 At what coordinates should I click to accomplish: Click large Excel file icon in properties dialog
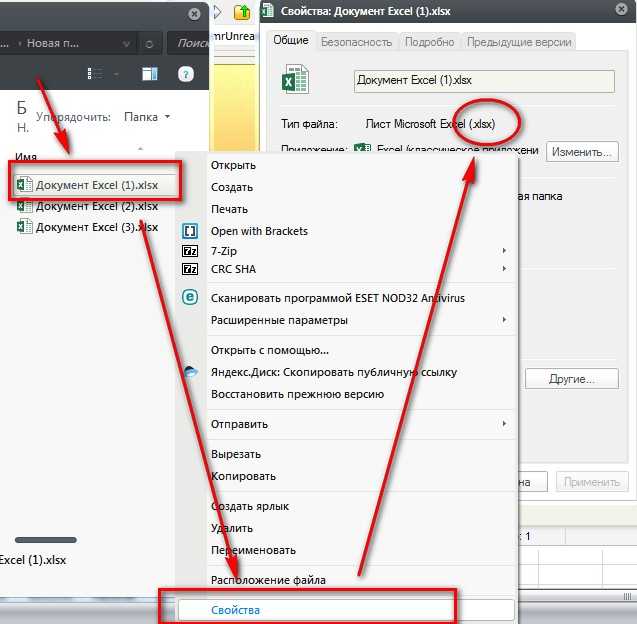295,79
